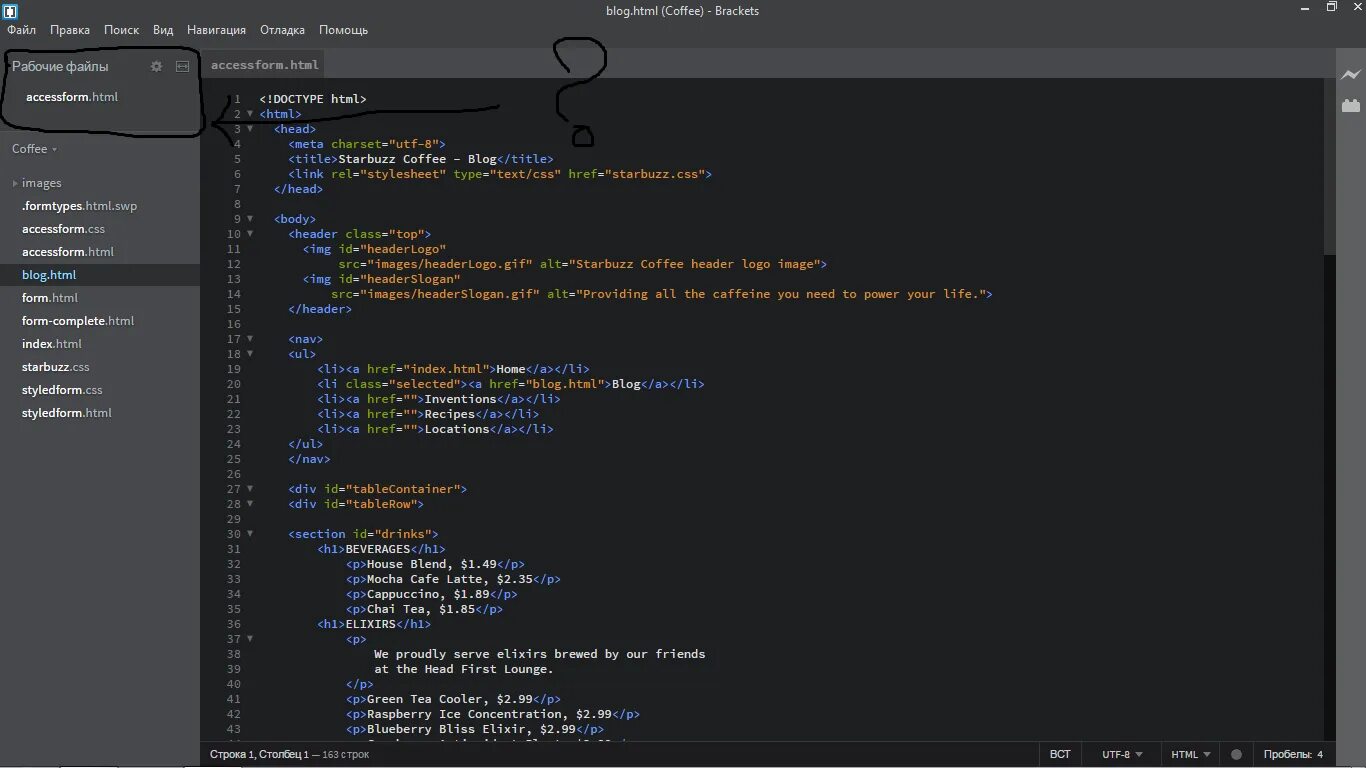1366x768 pixels.
Task: Click the headerSlogan.gif src attribute
Action: tap(435, 294)
